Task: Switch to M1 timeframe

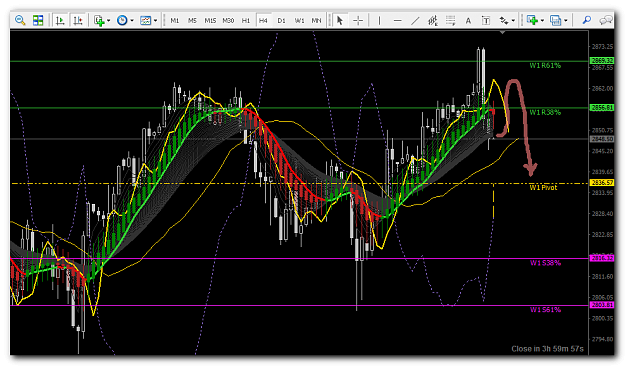Action: pos(175,20)
